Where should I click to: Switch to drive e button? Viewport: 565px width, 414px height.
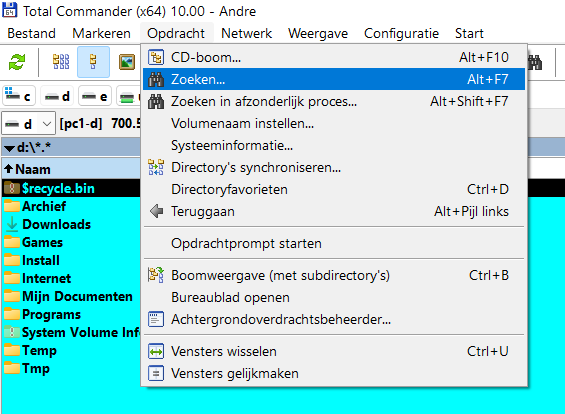[95, 96]
